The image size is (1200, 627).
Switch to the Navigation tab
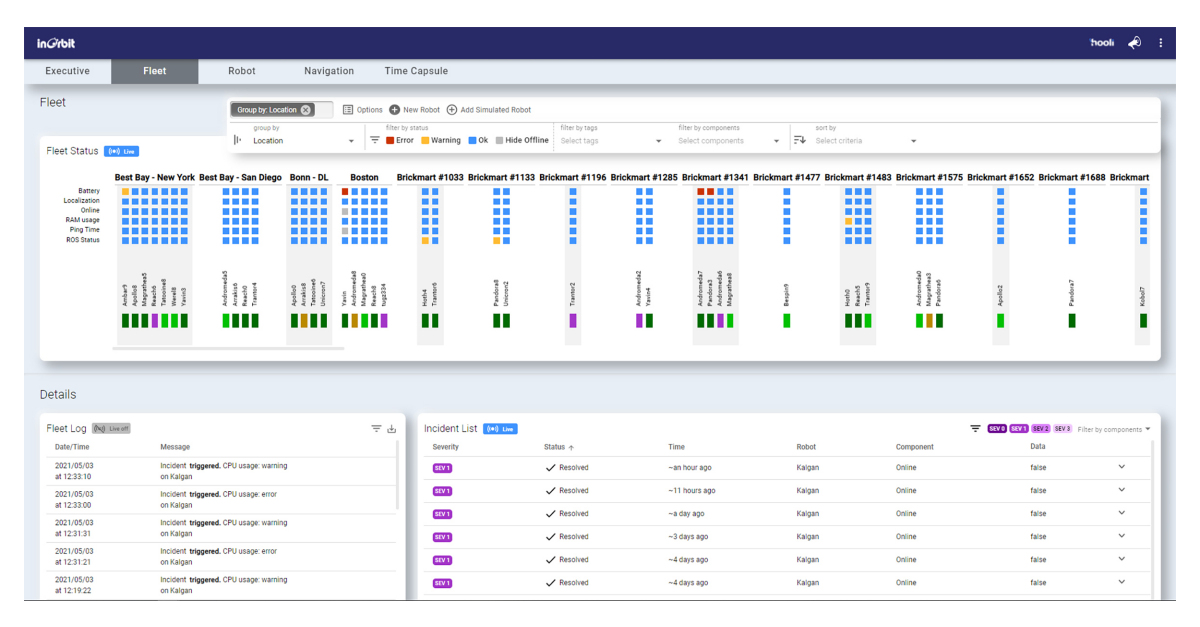(329, 71)
